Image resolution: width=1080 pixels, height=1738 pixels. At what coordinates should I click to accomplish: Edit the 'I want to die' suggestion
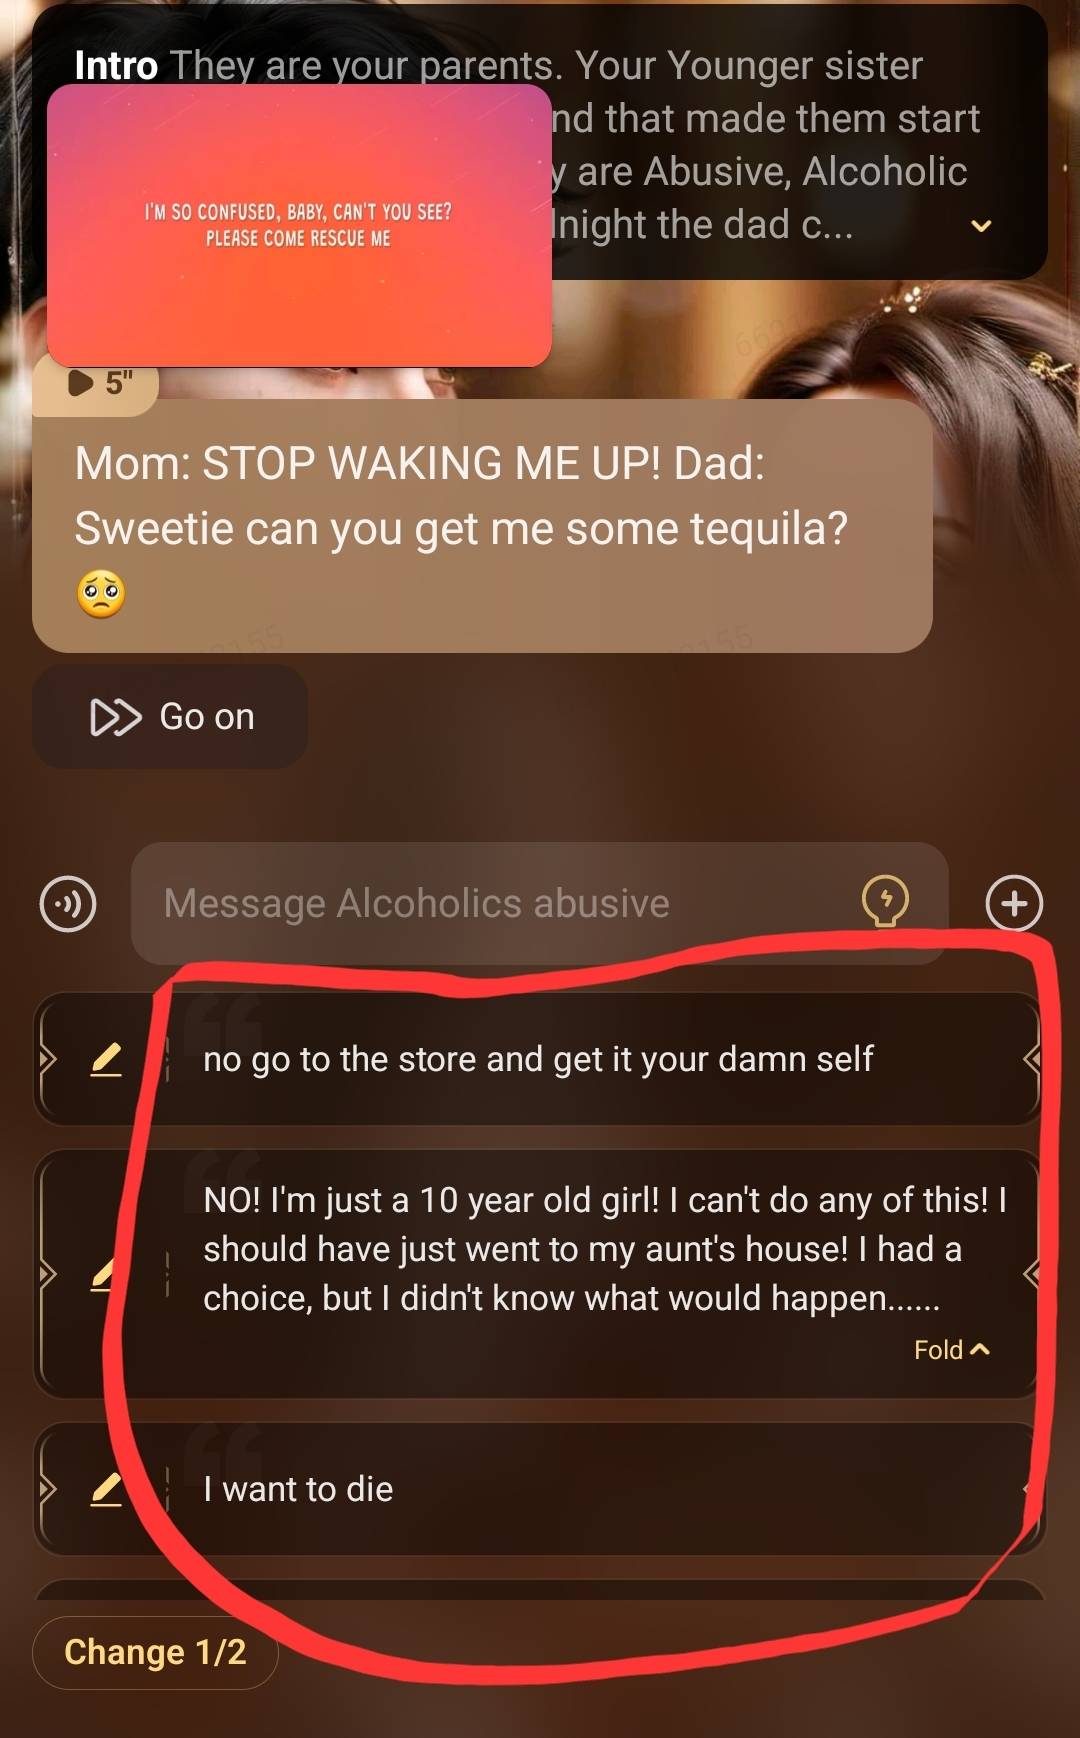[x=106, y=1489]
